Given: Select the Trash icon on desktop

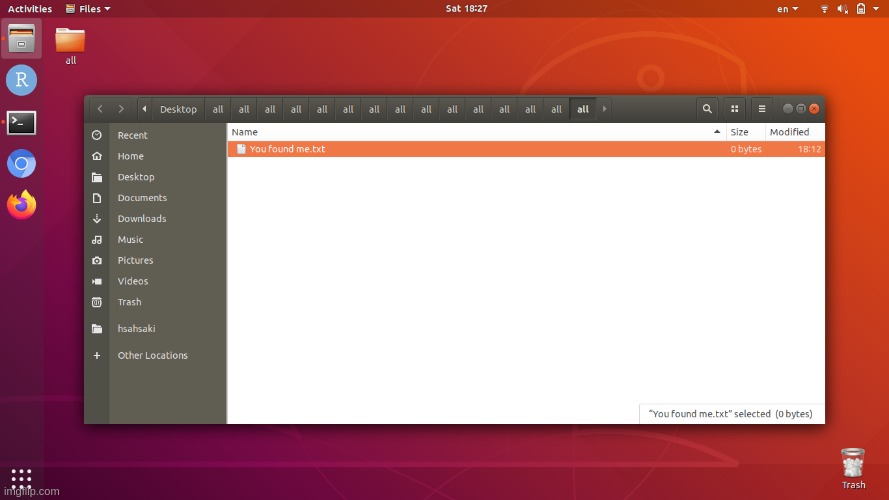Looking at the screenshot, I should tap(853, 468).
